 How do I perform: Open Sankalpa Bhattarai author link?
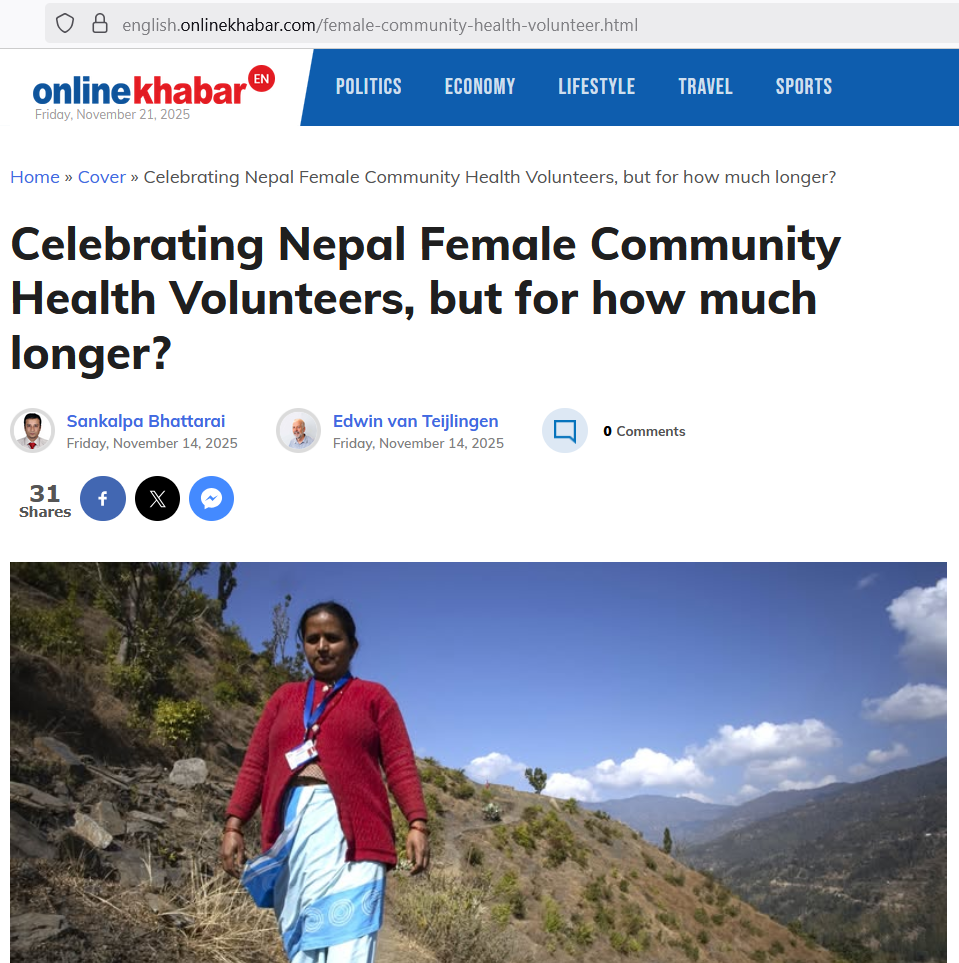146,421
